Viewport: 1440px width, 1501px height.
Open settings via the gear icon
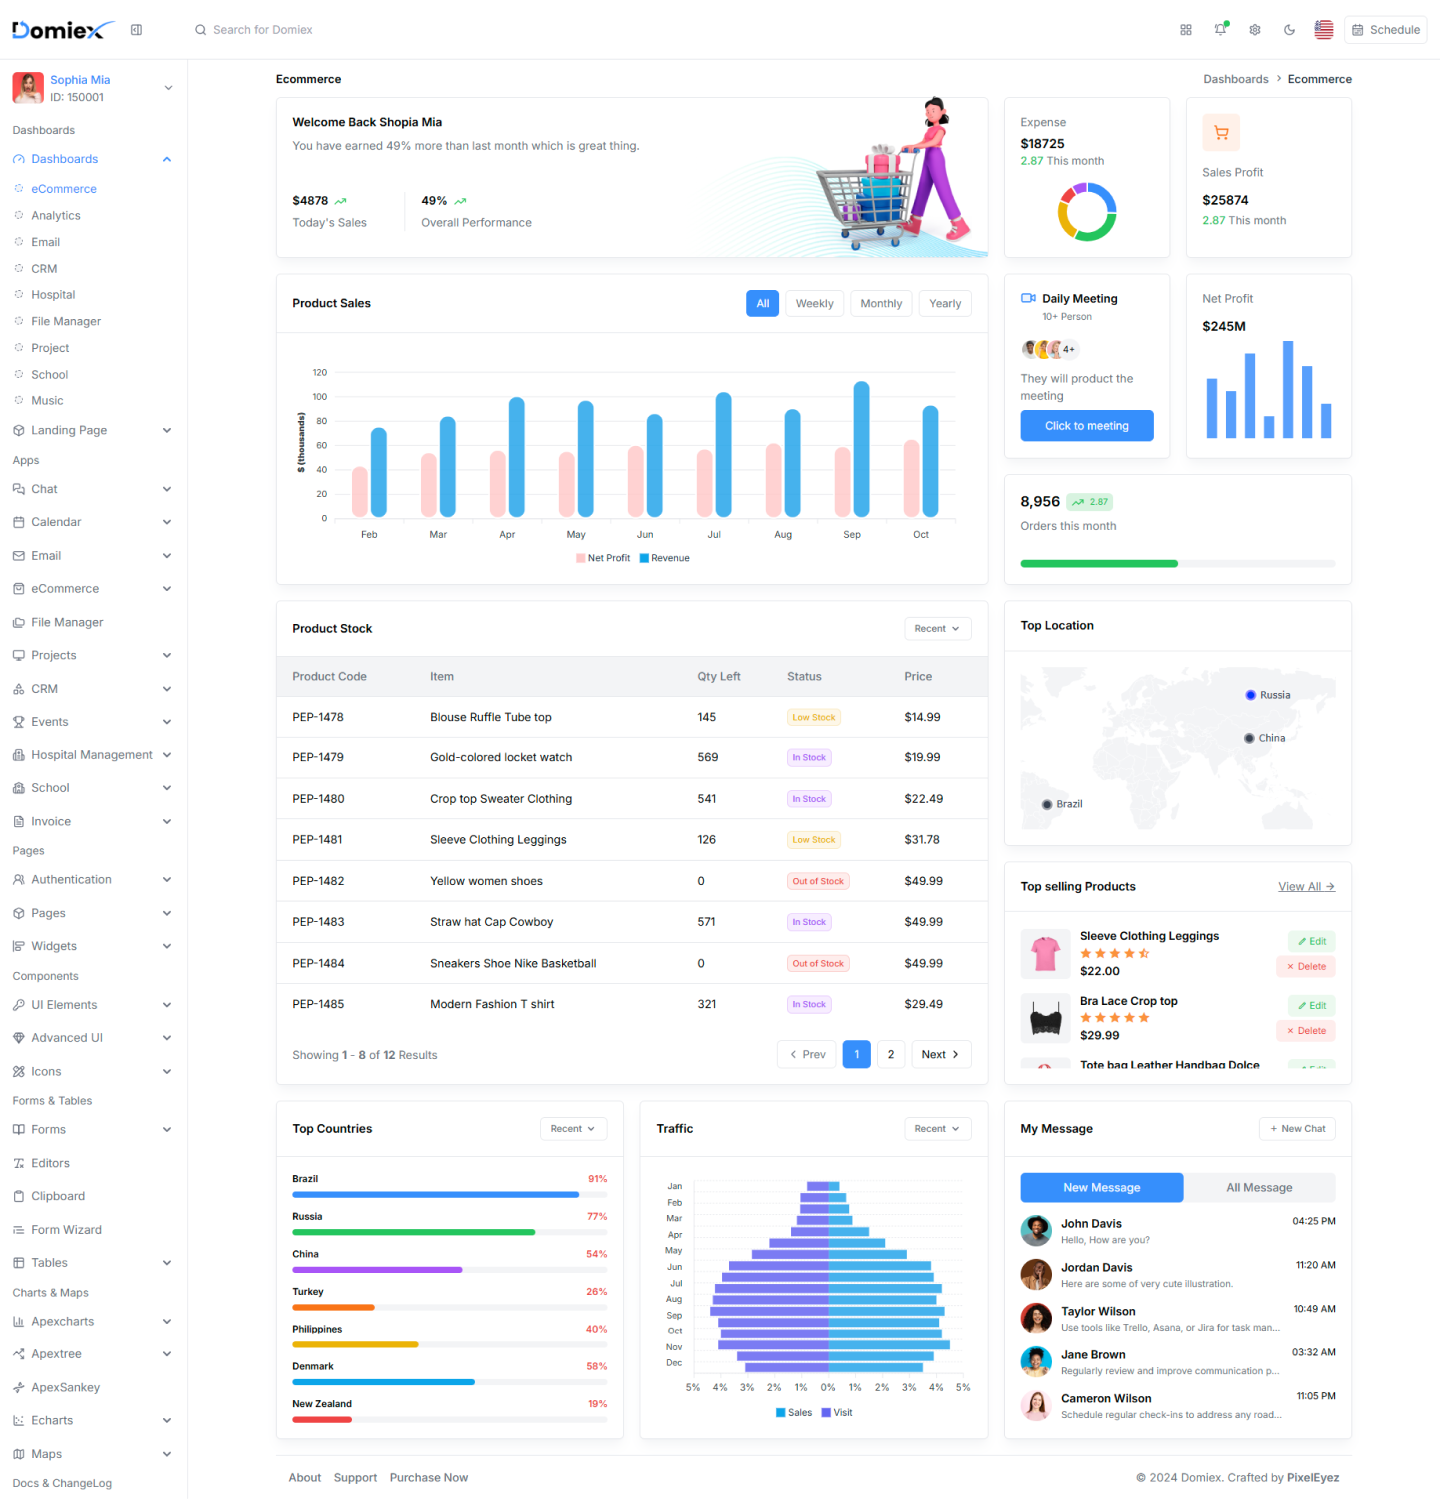click(1255, 30)
